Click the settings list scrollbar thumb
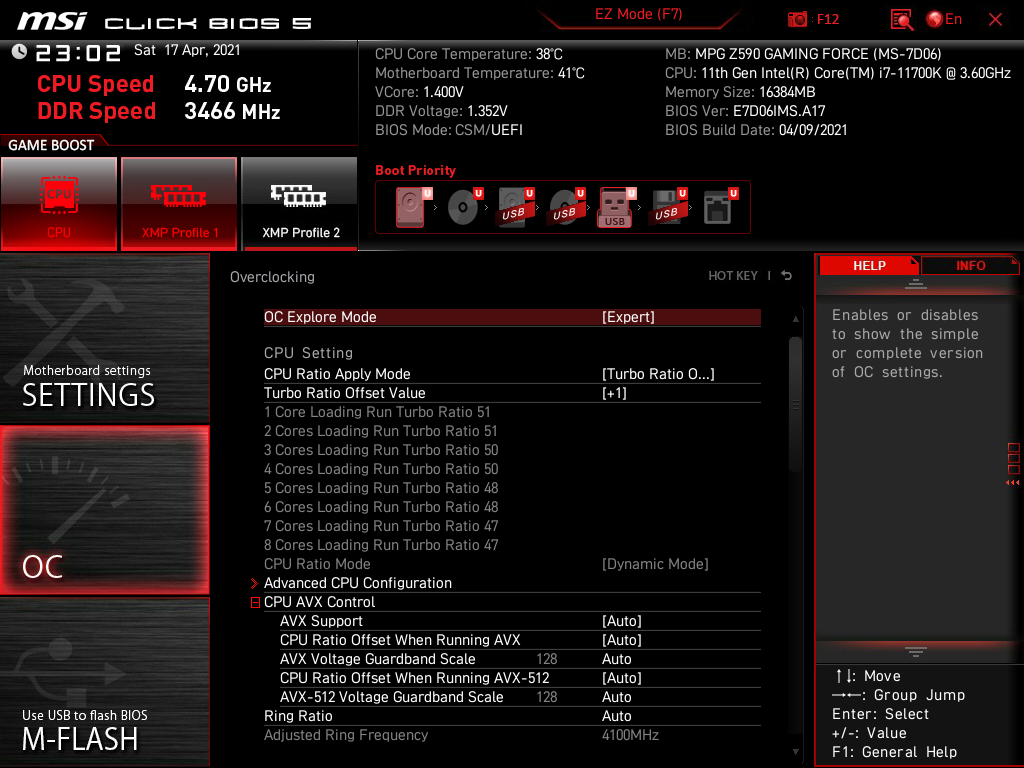 (795, 404)
